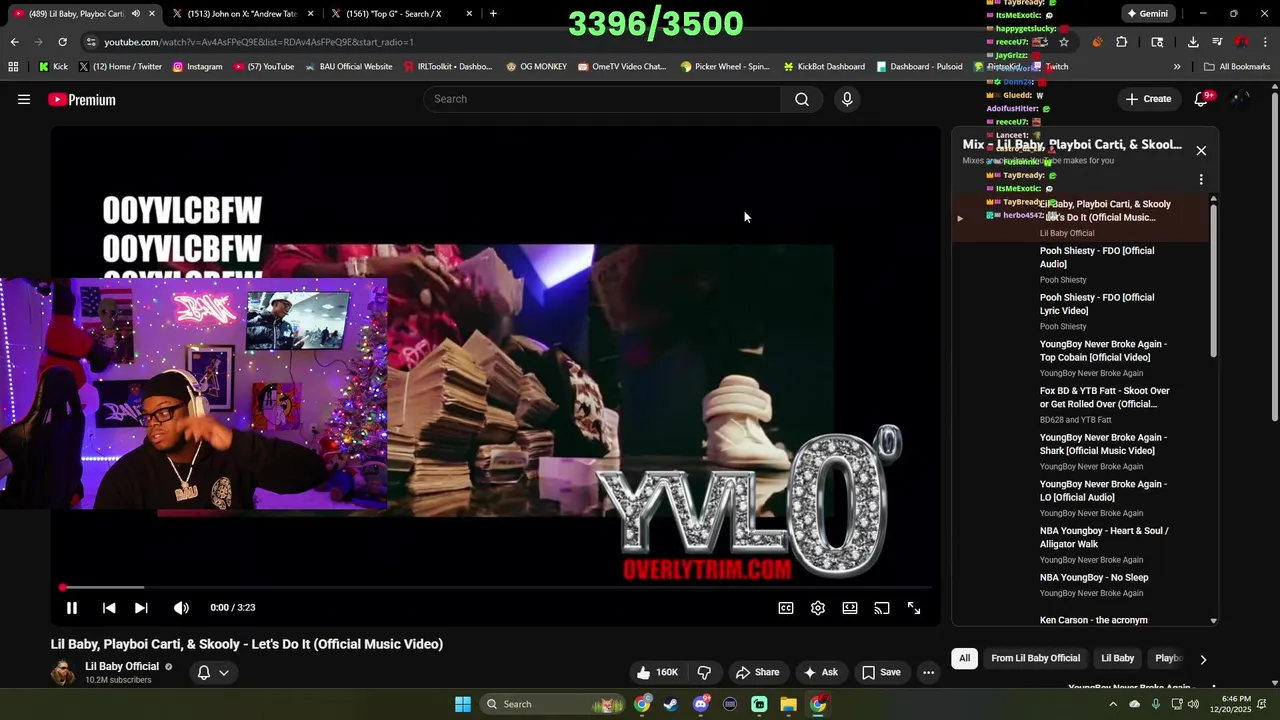Open the Ask AI button
The width and height of the screenshot is (1280, 720).
pos(820,672)
